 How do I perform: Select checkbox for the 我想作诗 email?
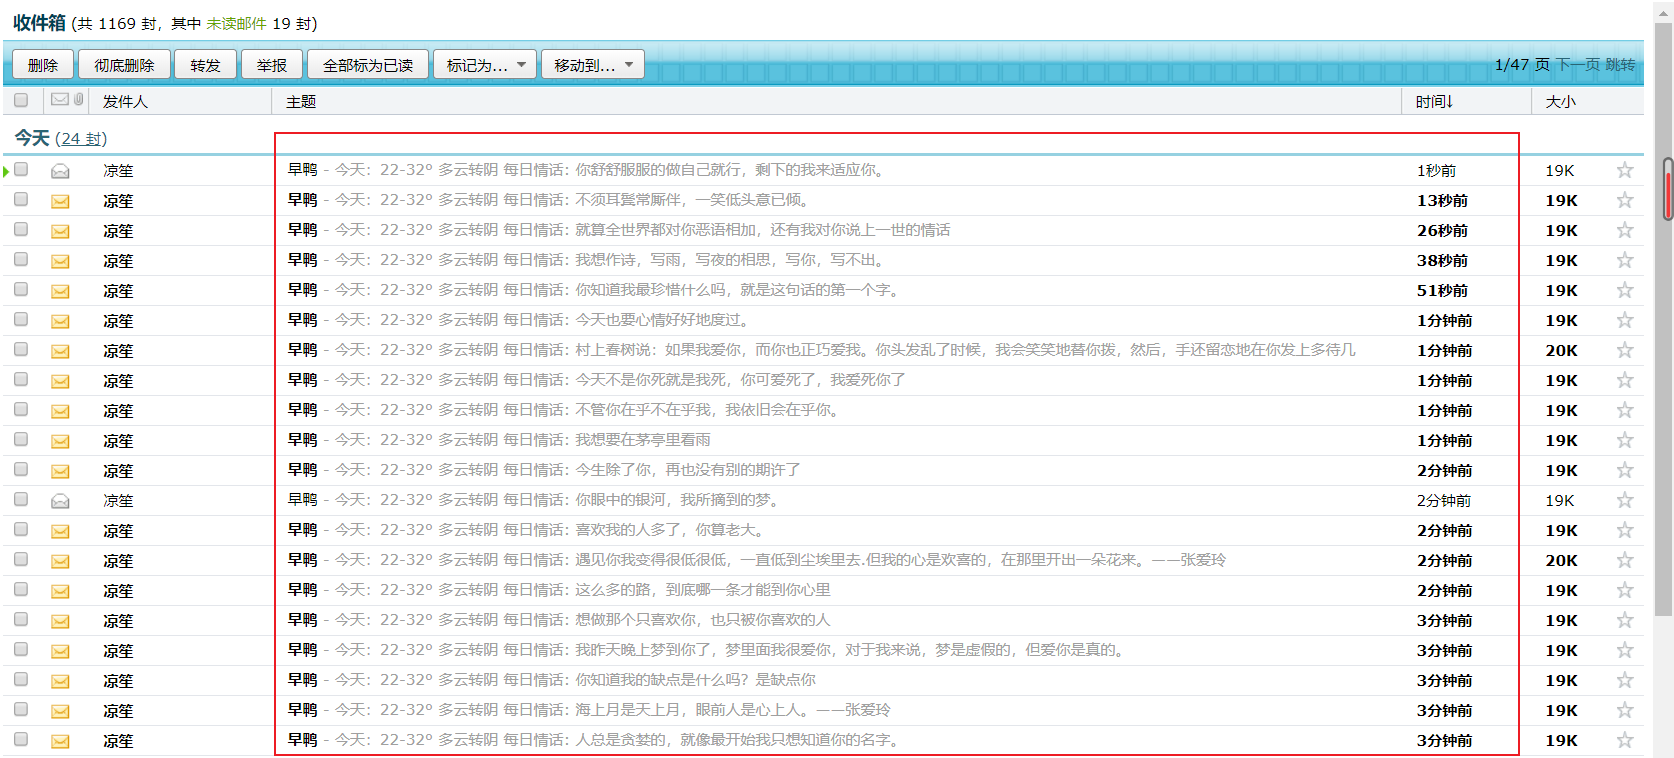[21, 260]
